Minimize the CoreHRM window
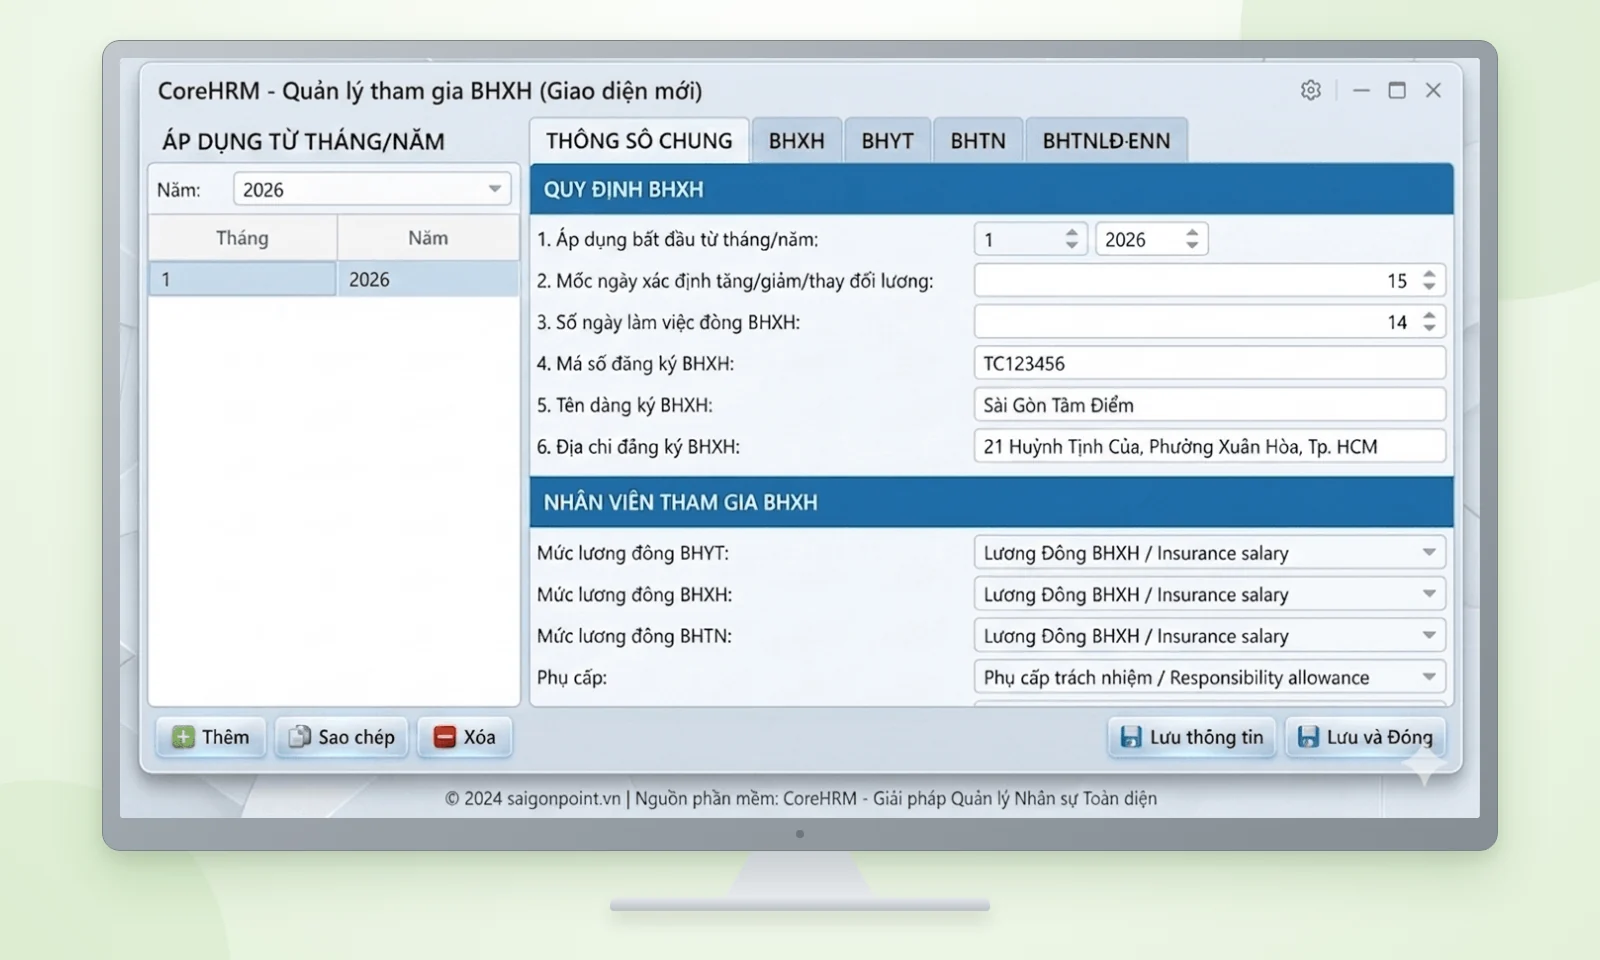1600x960 pixels. [x=1361, y=90]
